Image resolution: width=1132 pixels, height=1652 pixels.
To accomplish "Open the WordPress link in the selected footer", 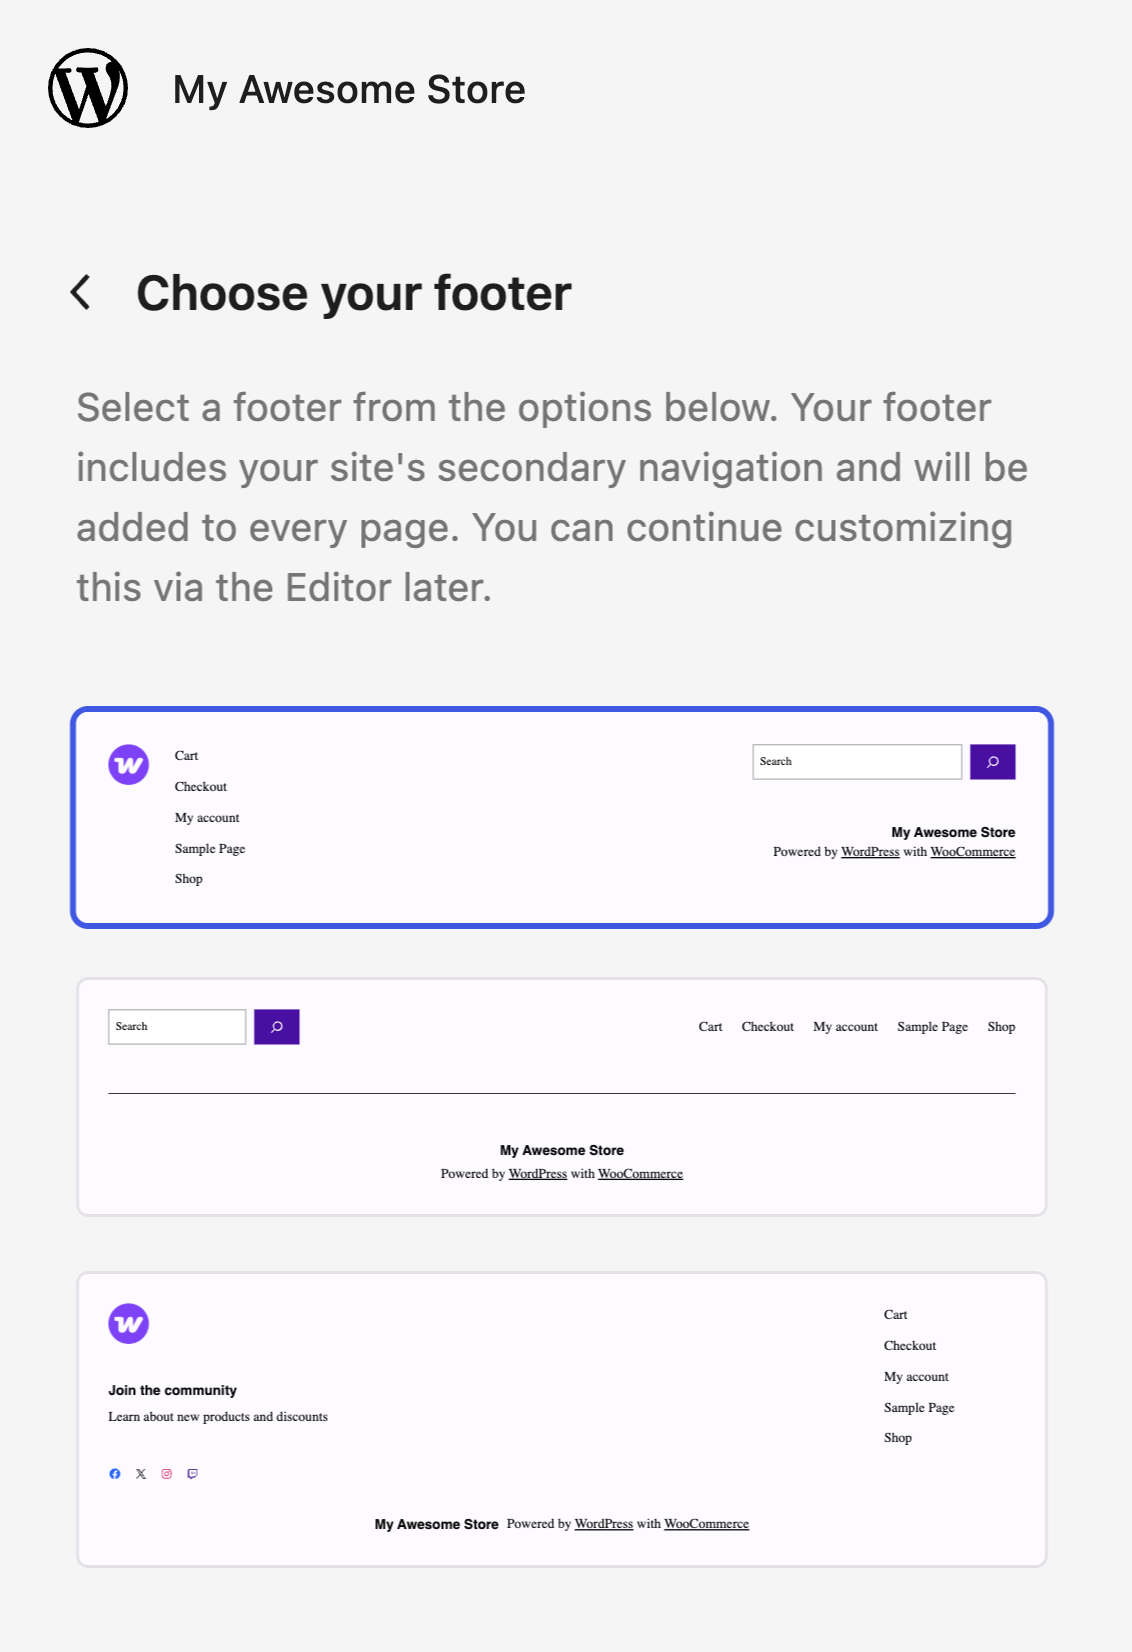I will pos(869,852).
